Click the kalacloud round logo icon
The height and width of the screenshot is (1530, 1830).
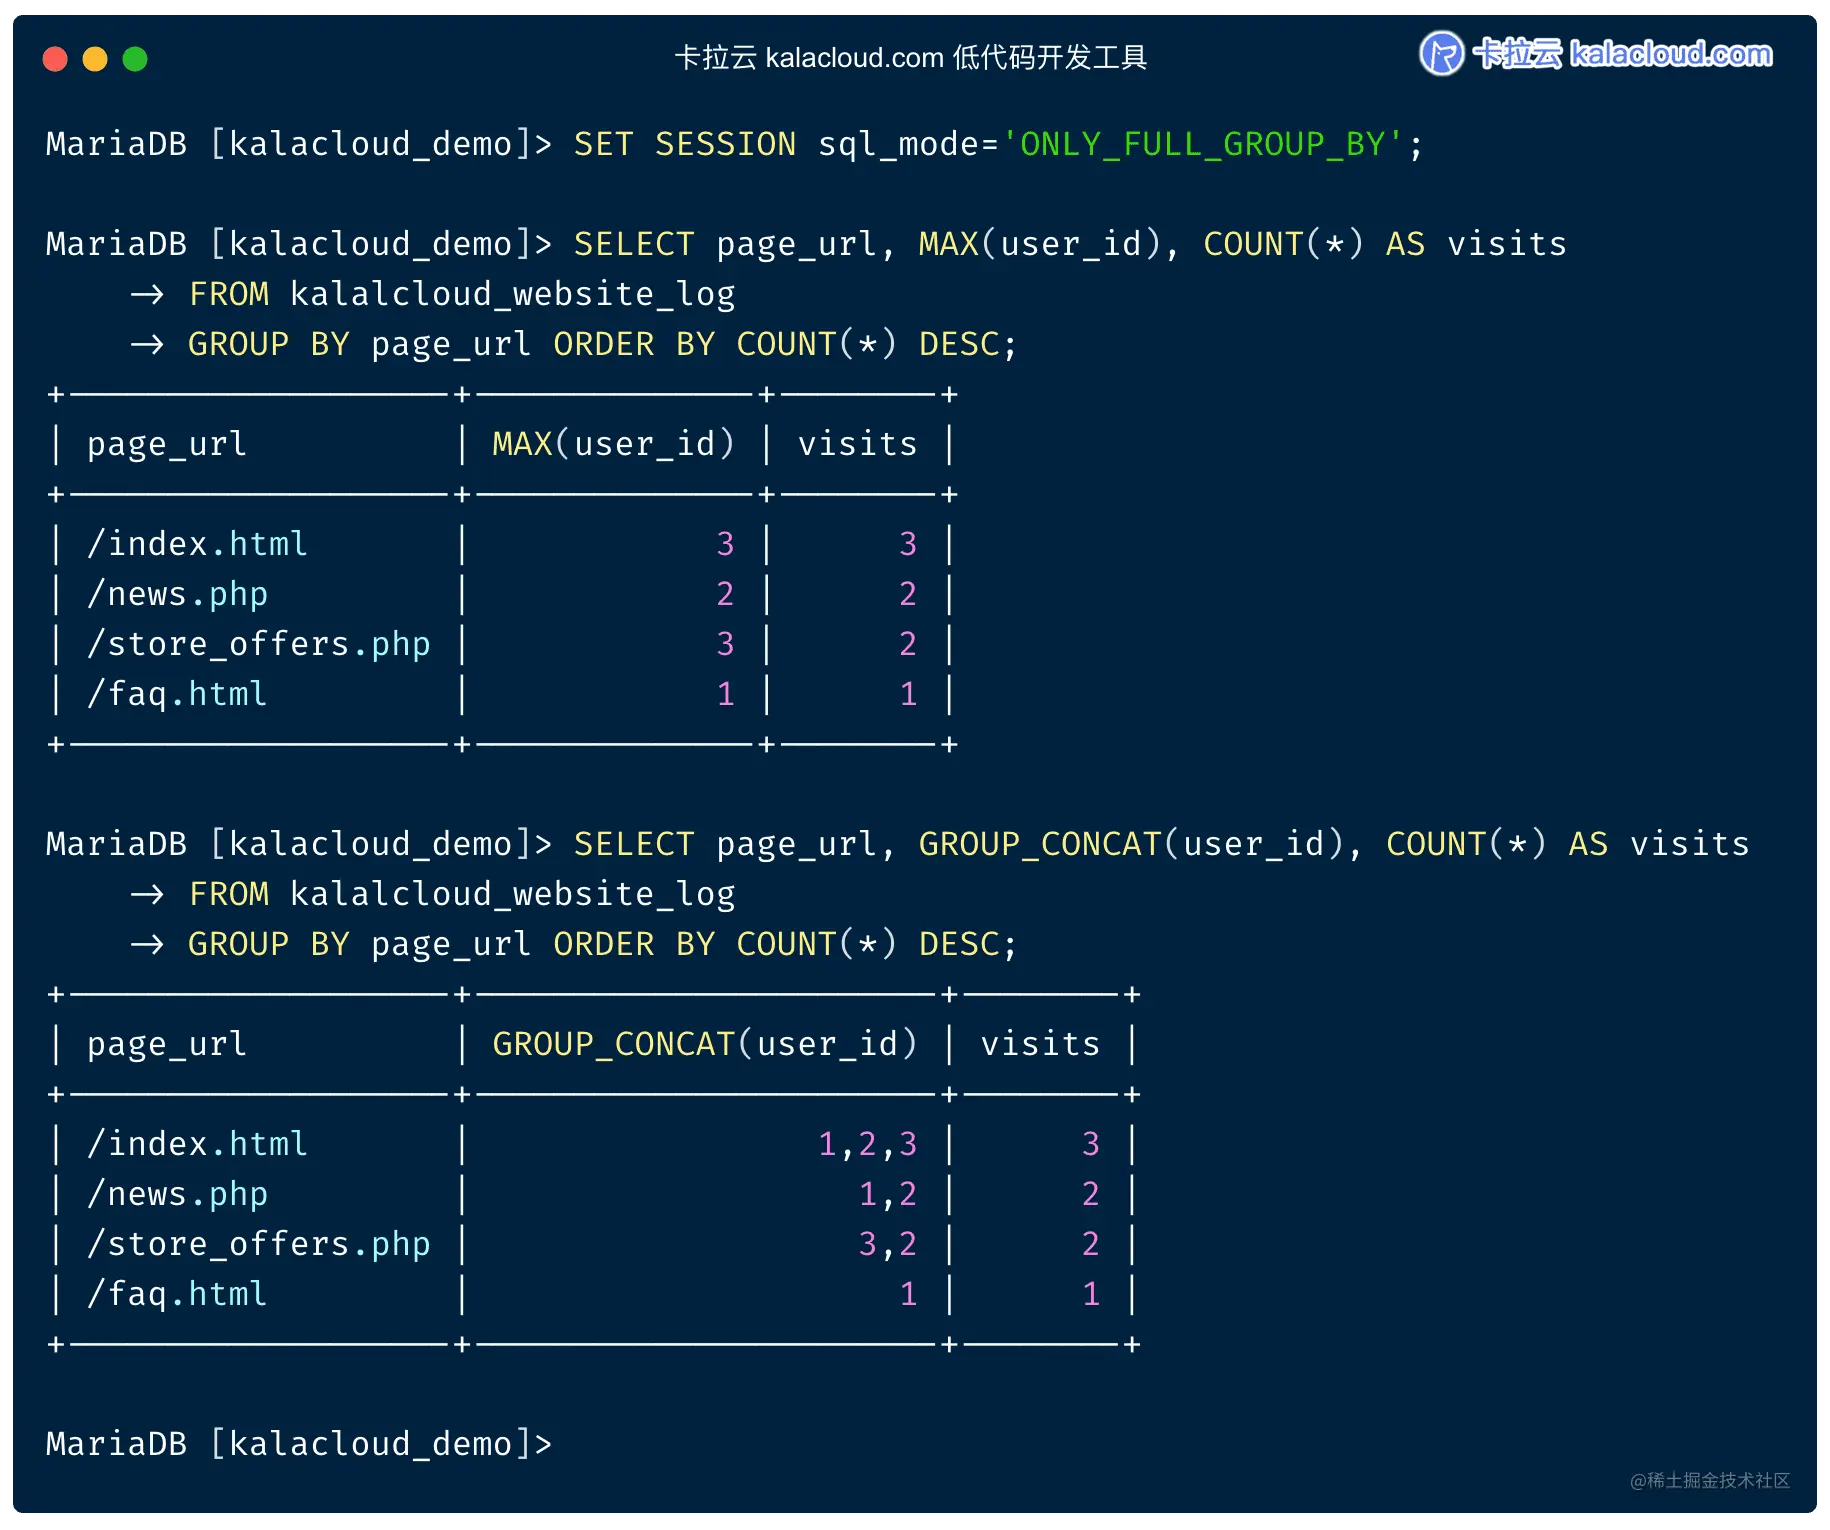1441,53
